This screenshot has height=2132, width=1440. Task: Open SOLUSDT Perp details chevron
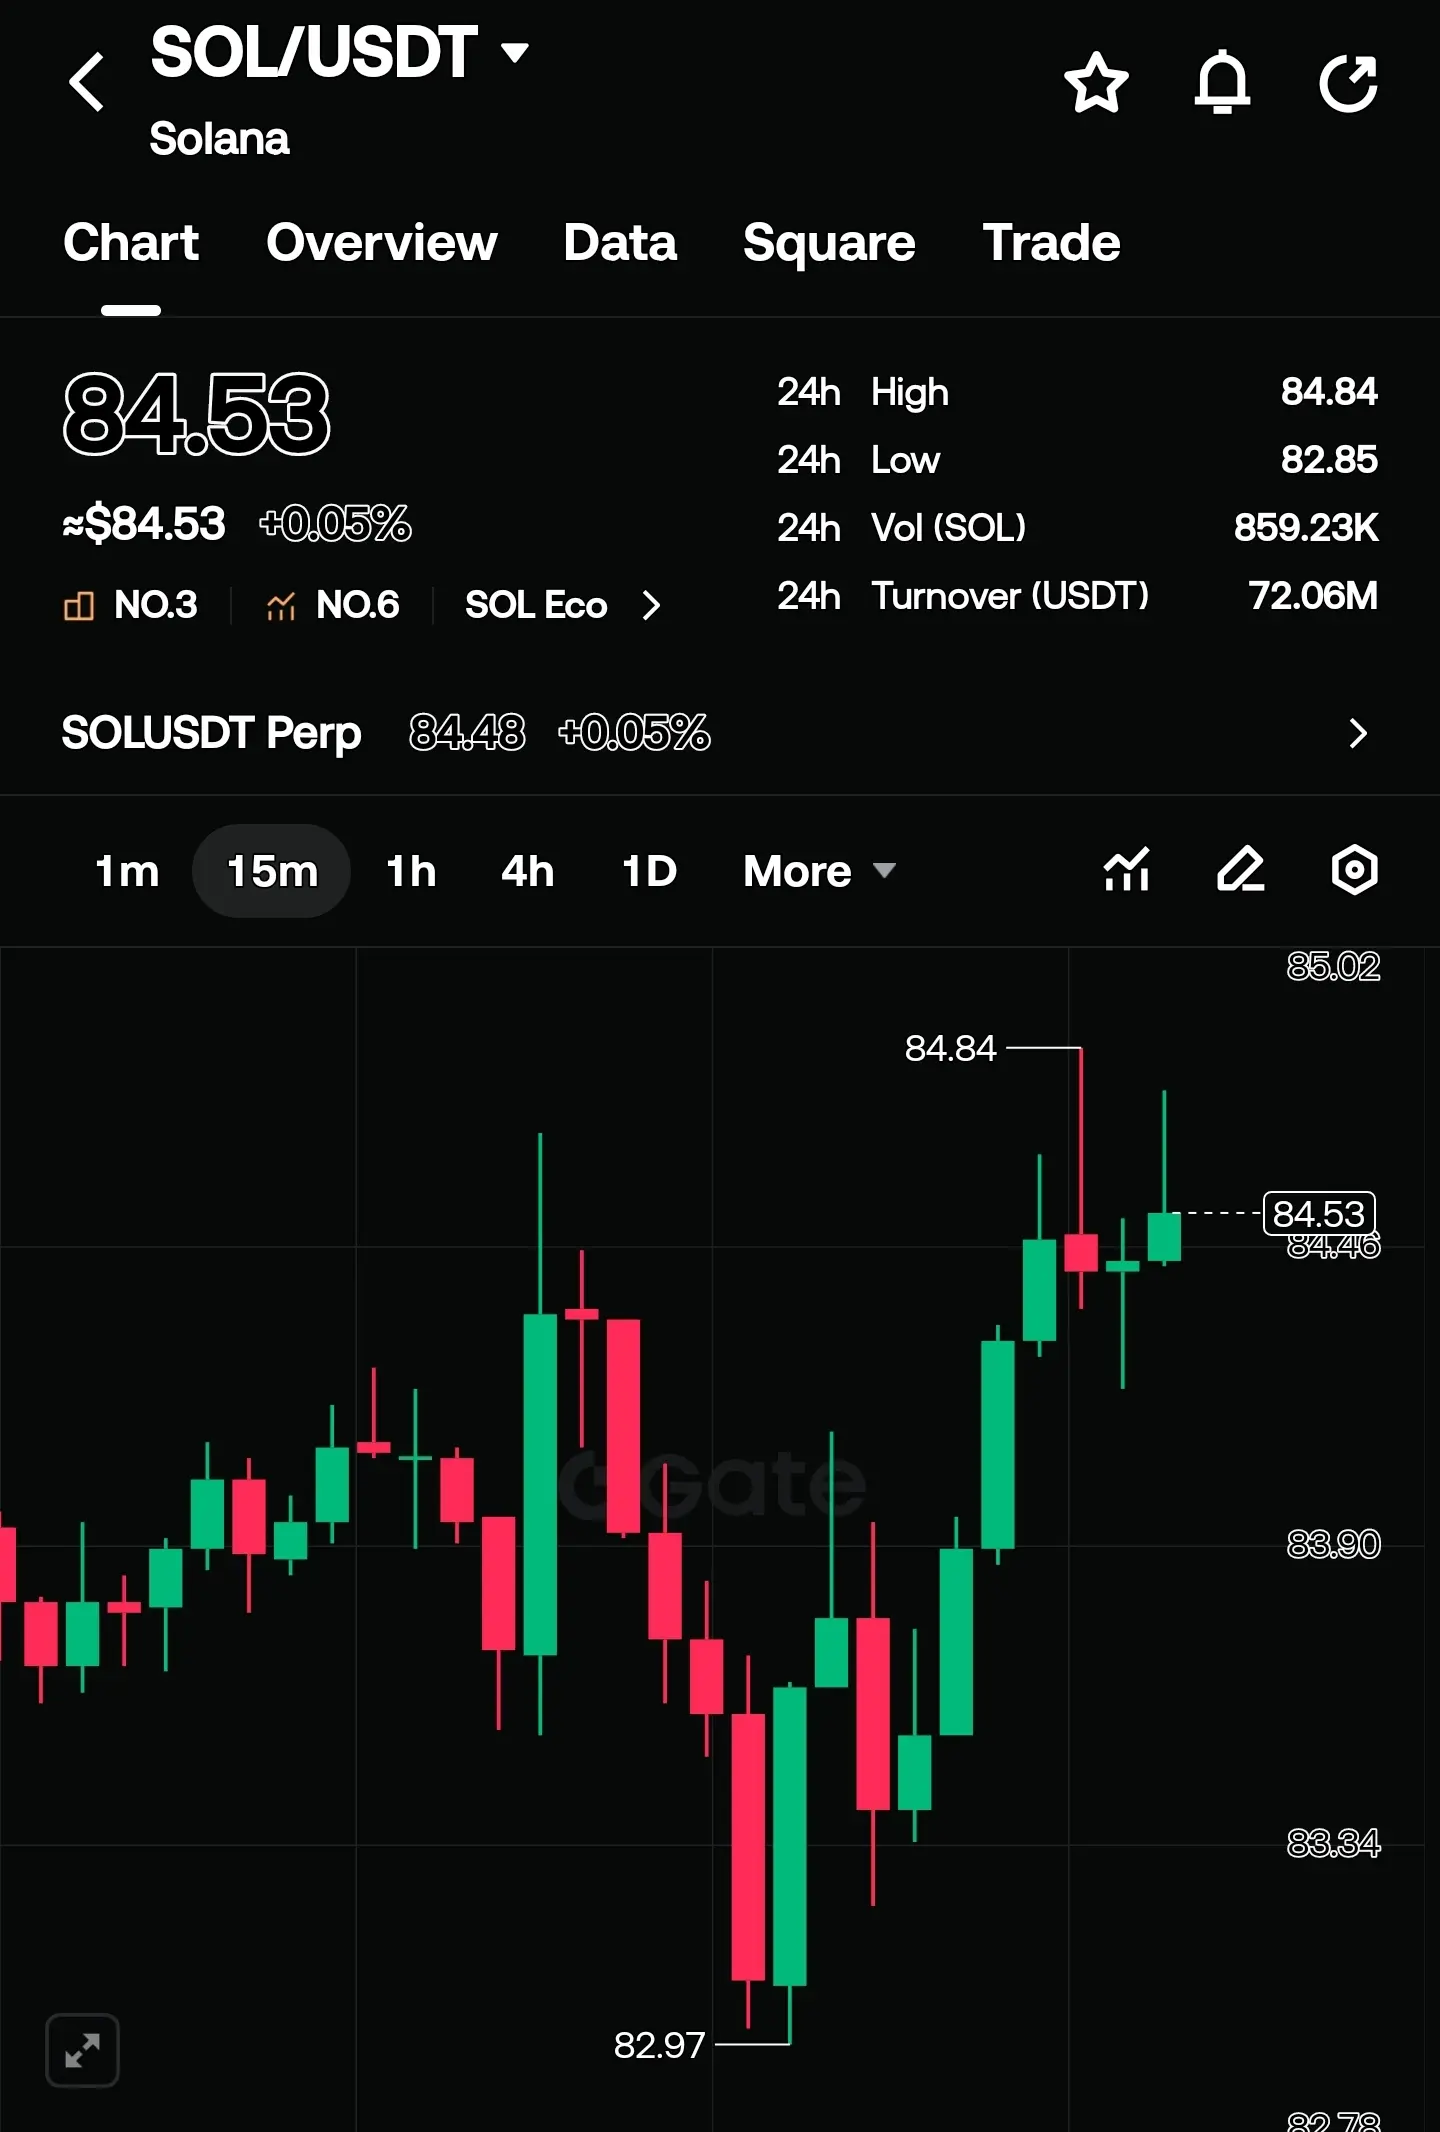click(x=1357, y=733)
